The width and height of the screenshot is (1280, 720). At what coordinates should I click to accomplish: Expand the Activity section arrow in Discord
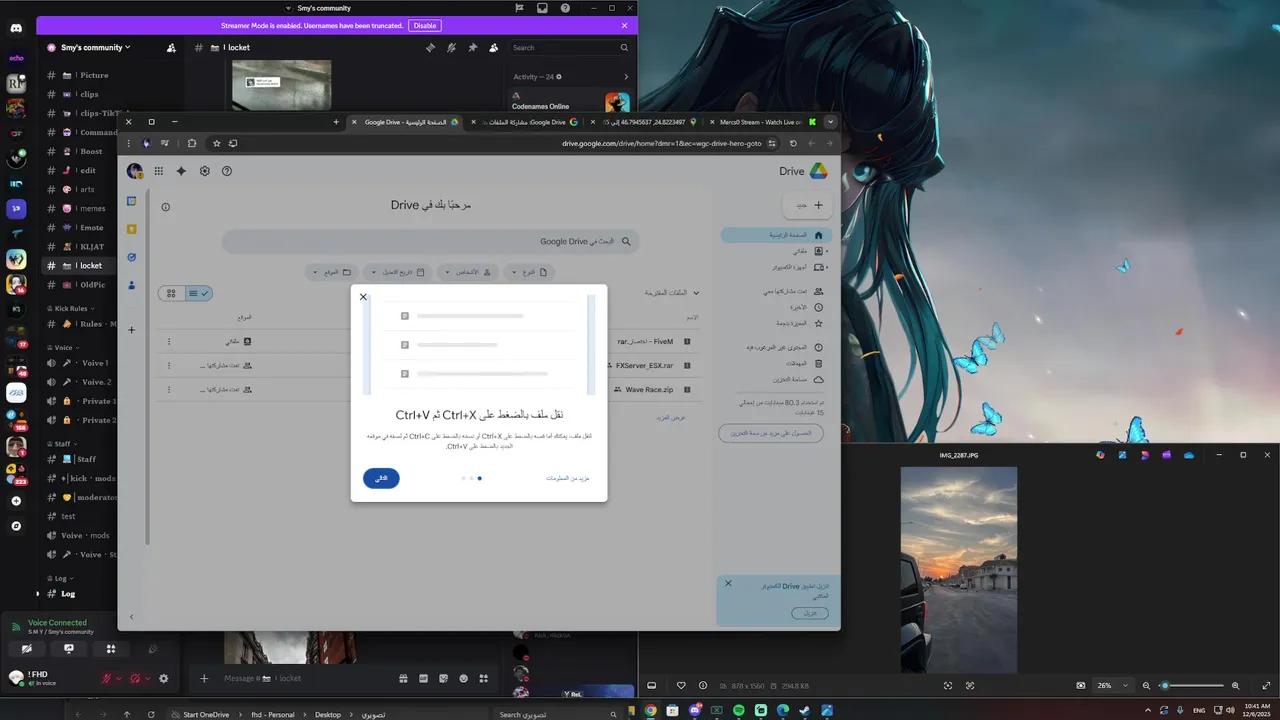(x=626, y=77)
